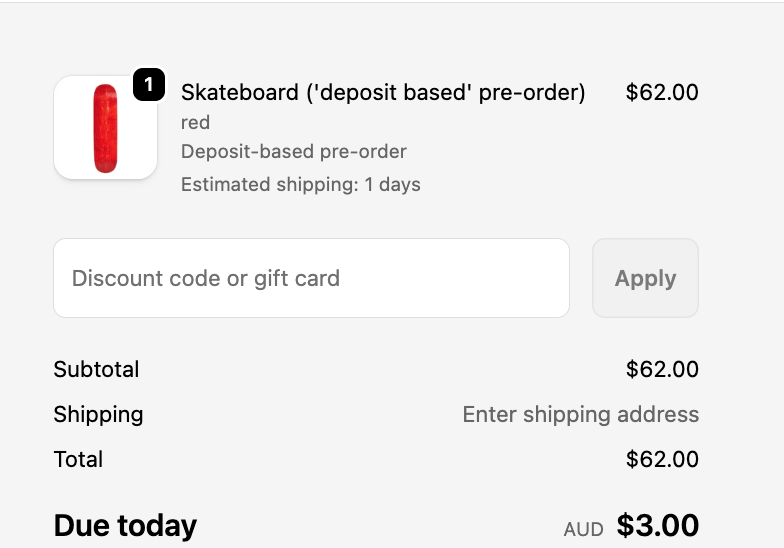Focus the 'Discount code or gift card' field
Image resolution: width=784 pixels, height=548 pixels.
pyautogui.click(x=311, y=278)
